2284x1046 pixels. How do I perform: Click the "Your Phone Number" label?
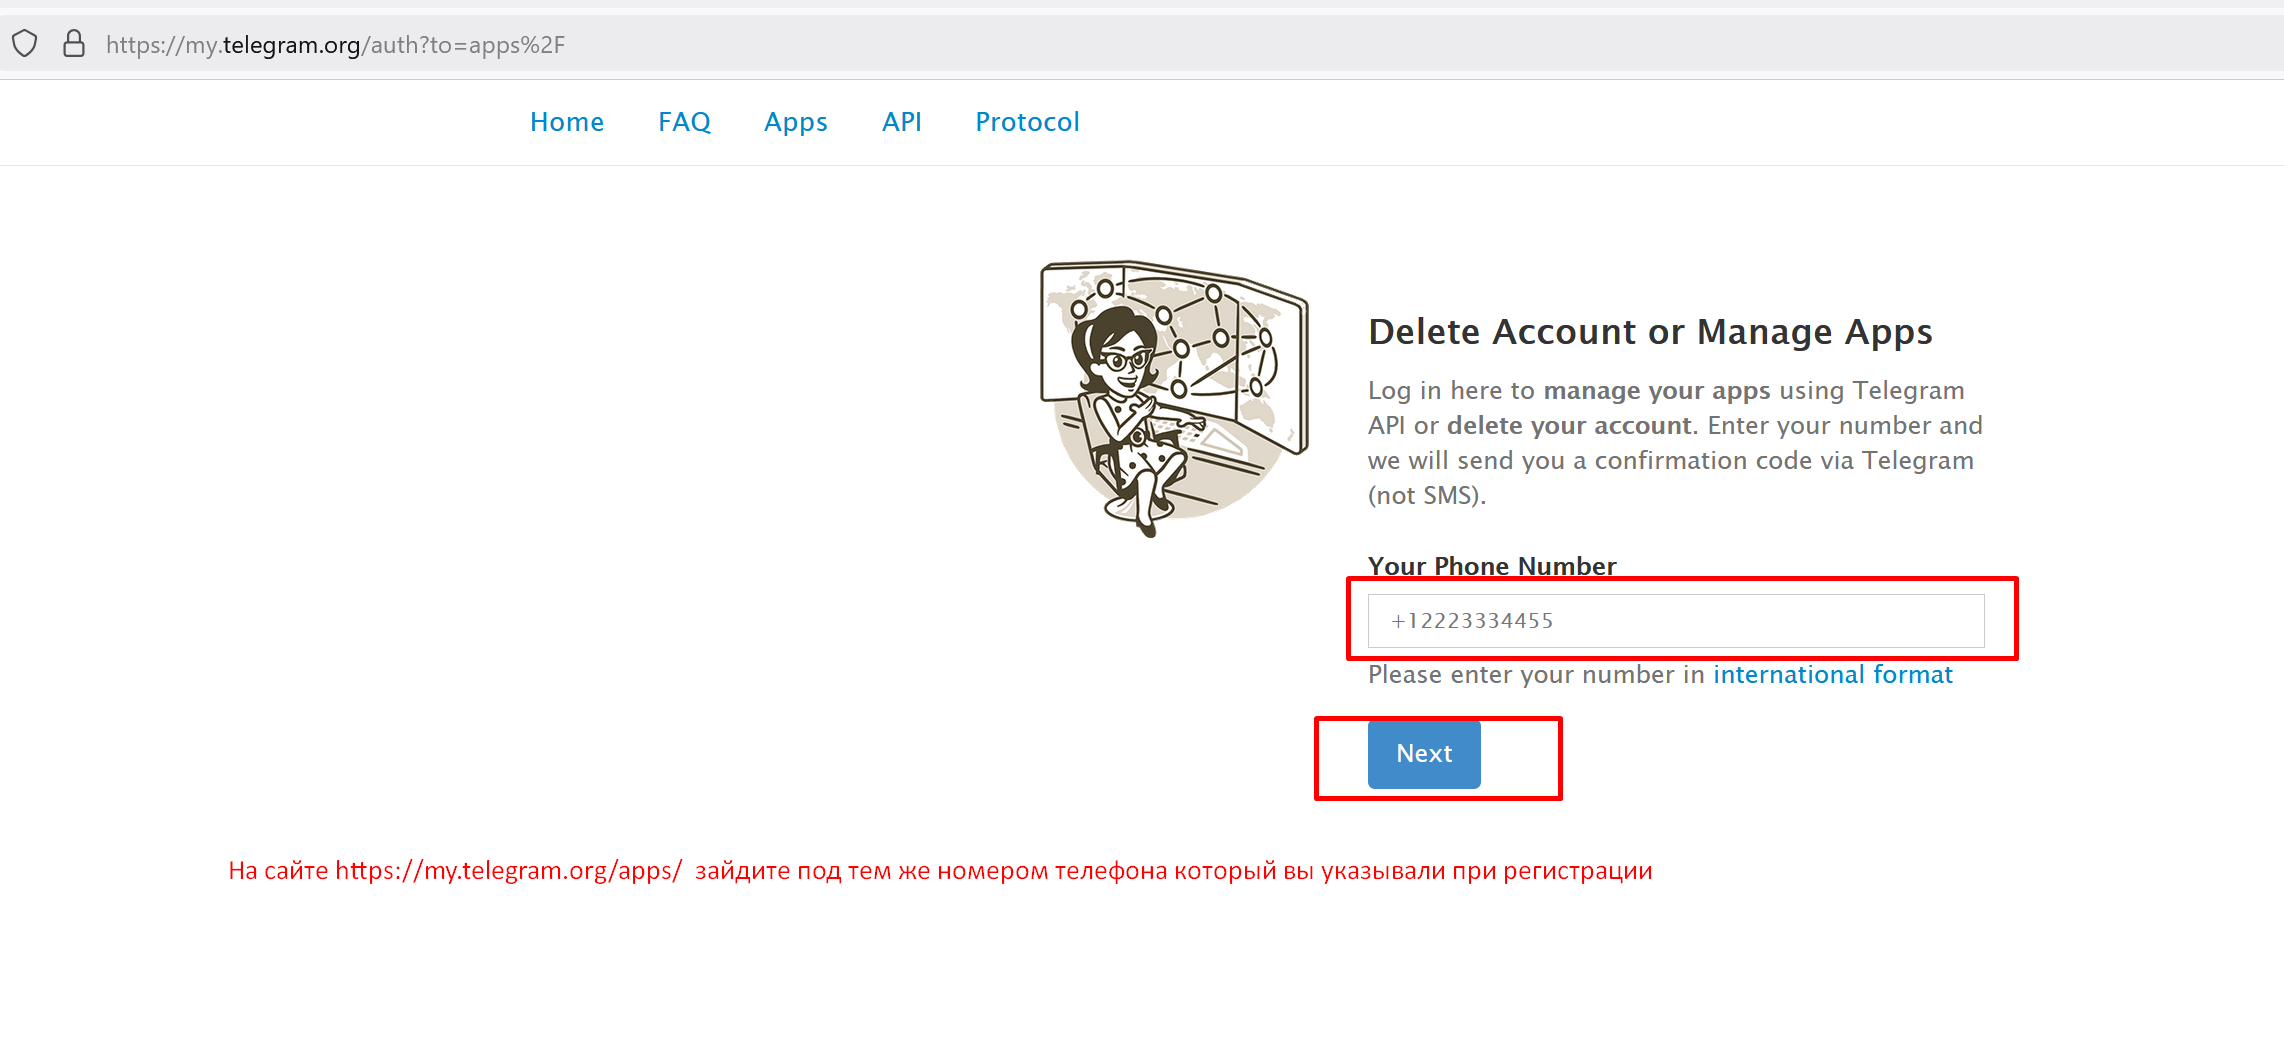click(1491, 566)
